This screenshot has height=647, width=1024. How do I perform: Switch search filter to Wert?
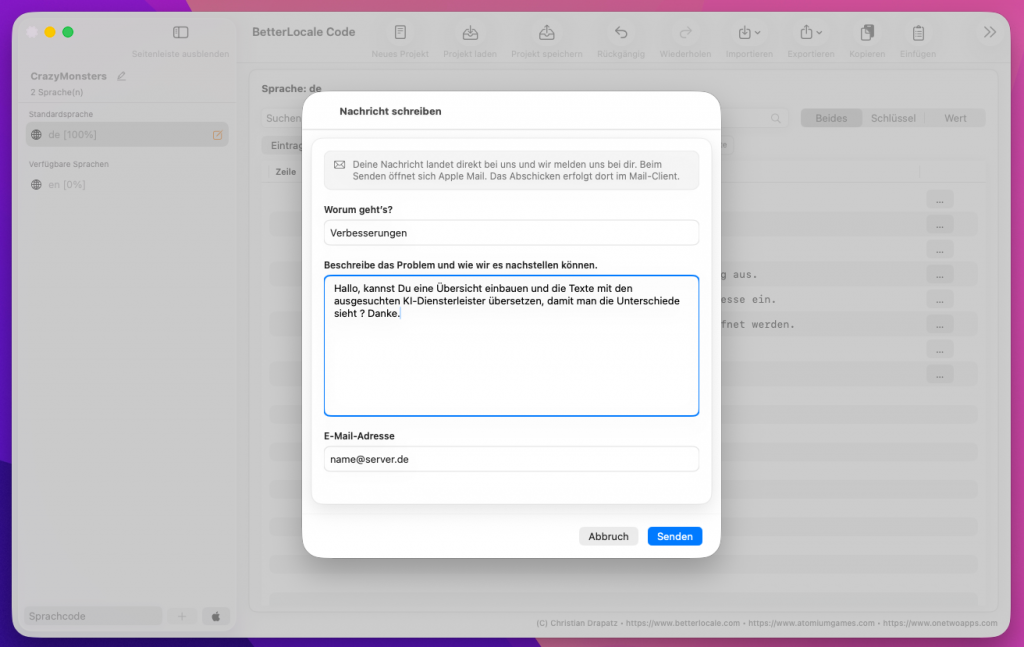pos(955,118)
